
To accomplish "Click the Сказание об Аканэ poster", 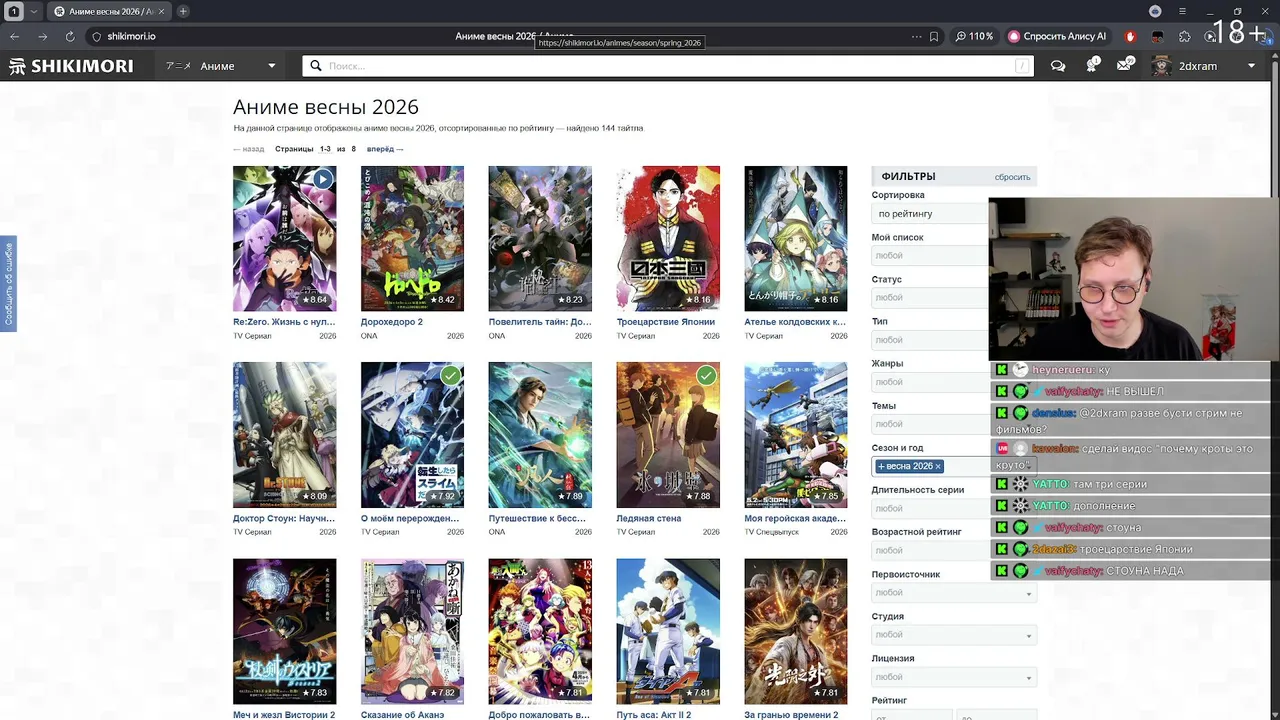I will 412,631.
